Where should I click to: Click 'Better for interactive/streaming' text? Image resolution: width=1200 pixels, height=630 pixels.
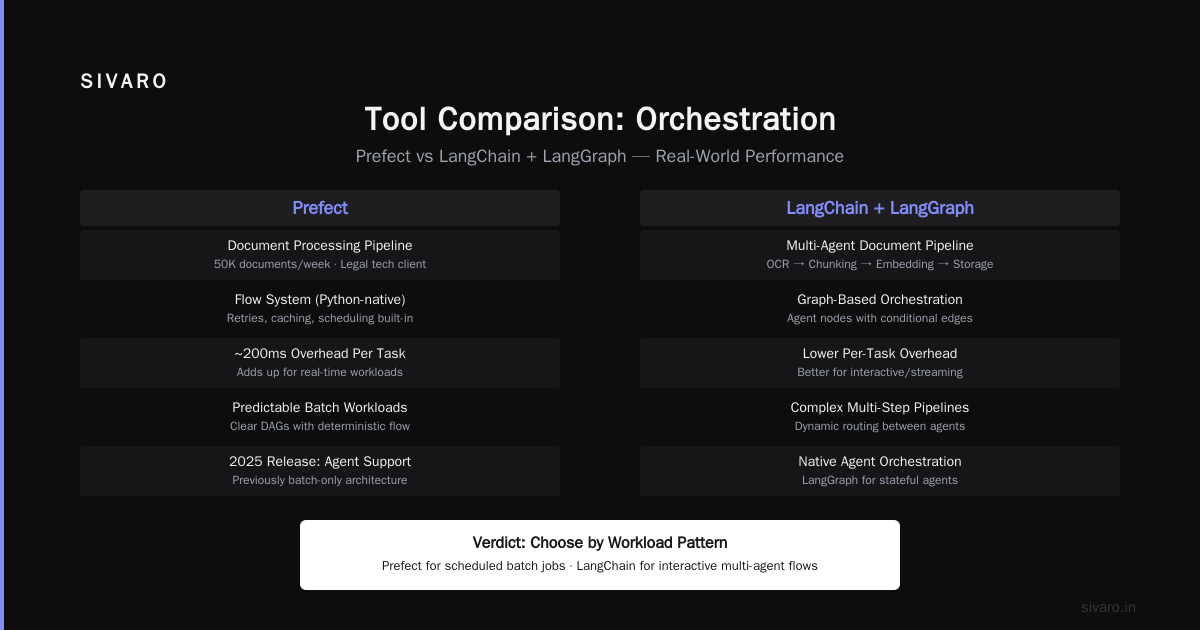pyautogui.click(x=880, y=372)
